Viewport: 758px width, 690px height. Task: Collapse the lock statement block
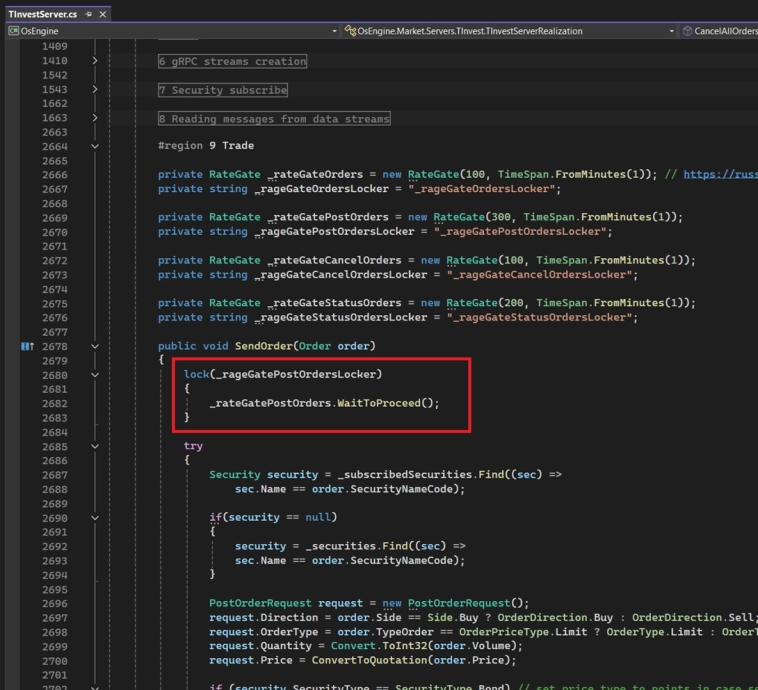click(95, 375)
